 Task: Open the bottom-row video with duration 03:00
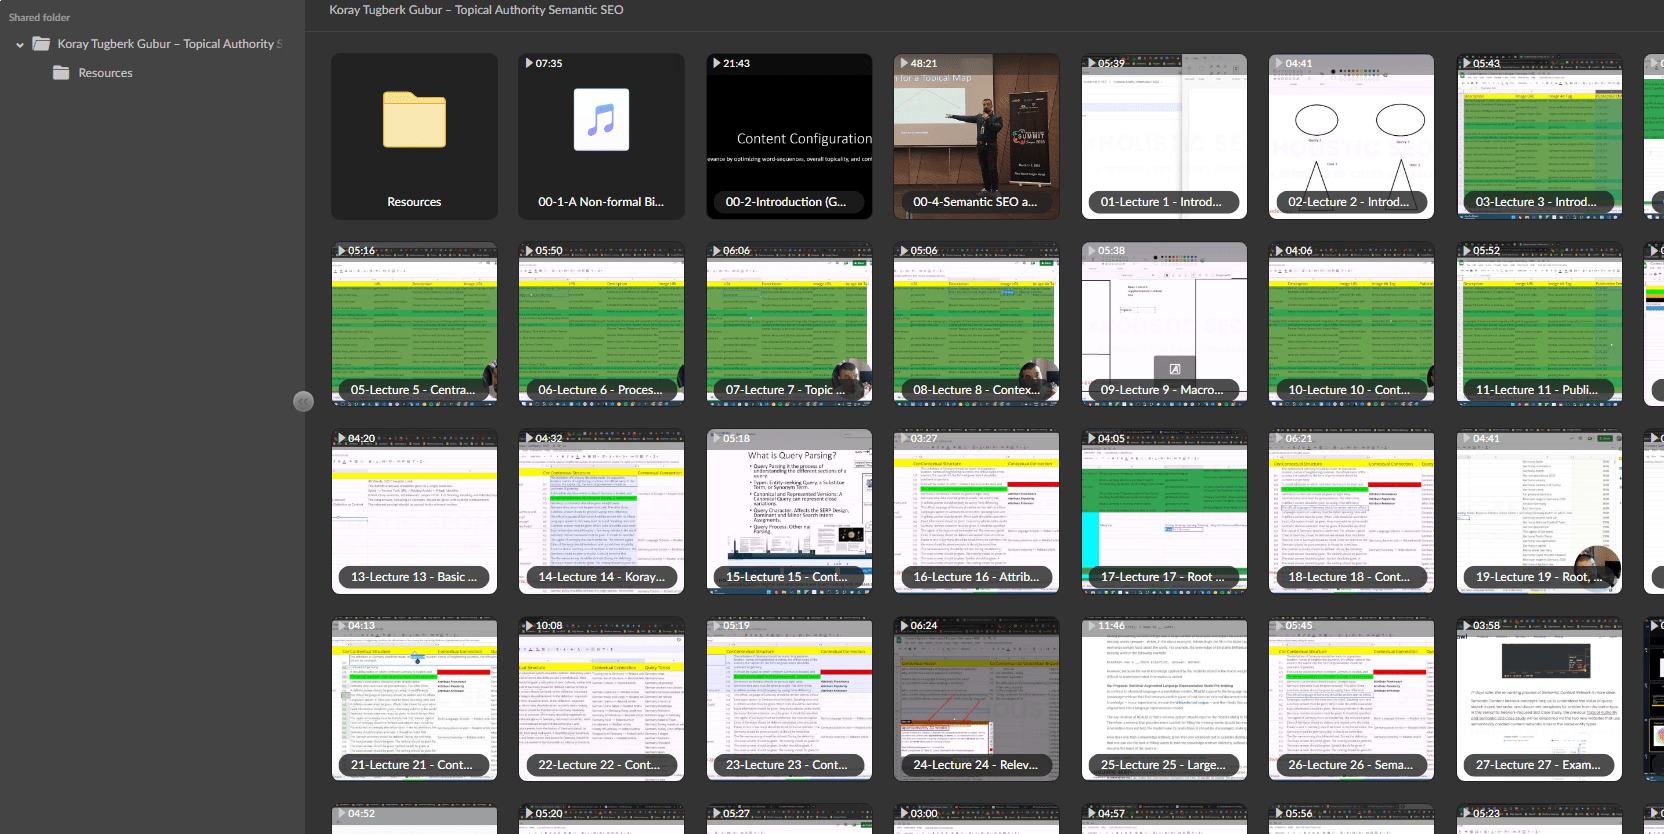pyautogui.click(x=976, y=820)
